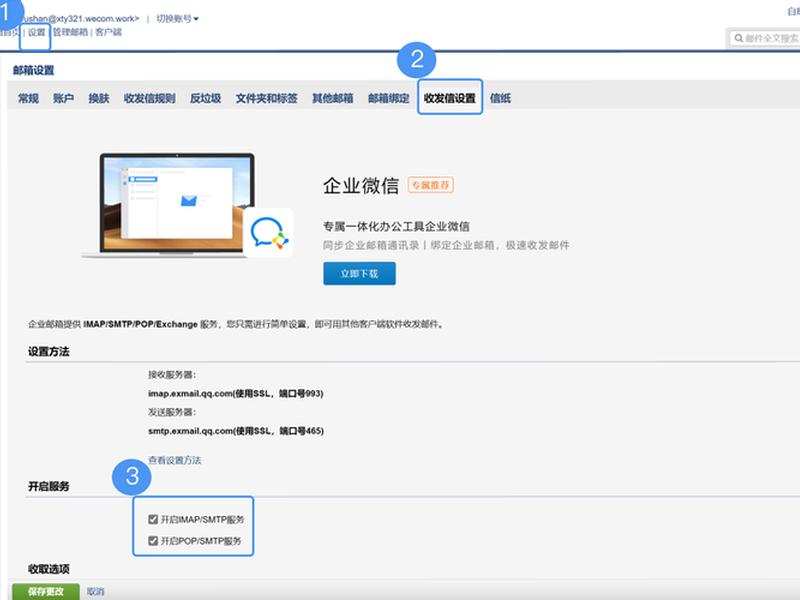Image resolution: width=800 pixels, height=600 pixels.
Task: Click the 立即下载 button
Action: pos(359,273)
